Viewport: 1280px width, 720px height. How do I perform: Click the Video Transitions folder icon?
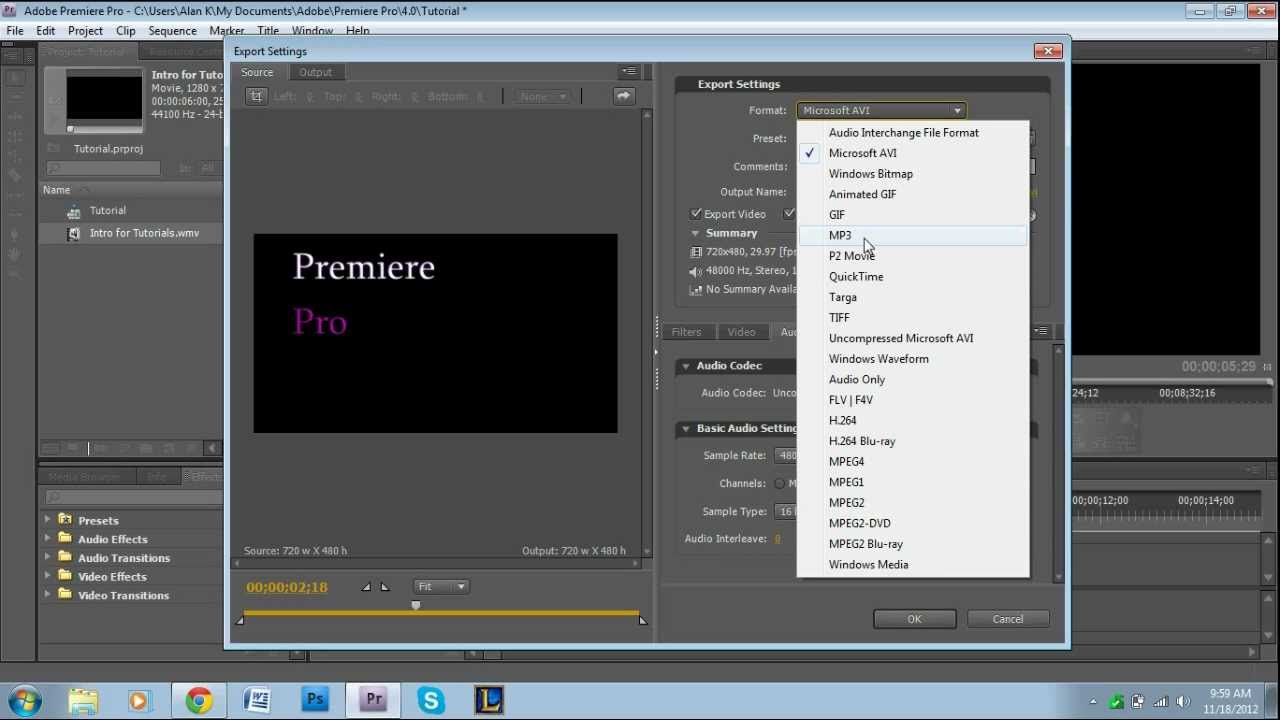click(65, 595)
